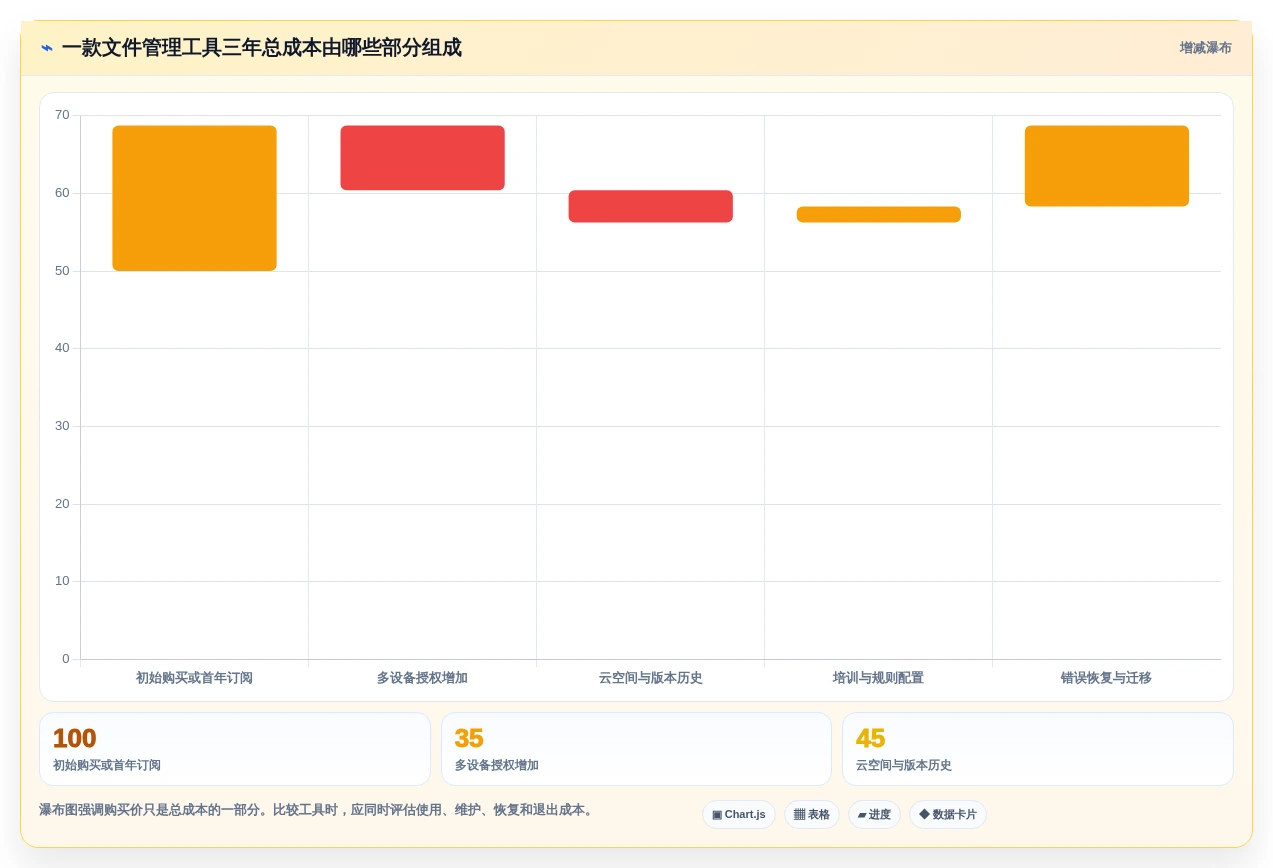This screenshot has width=1273, height=868.
Task: Select the red bar for 云空间与版本历史
Action: click(650, 206)
